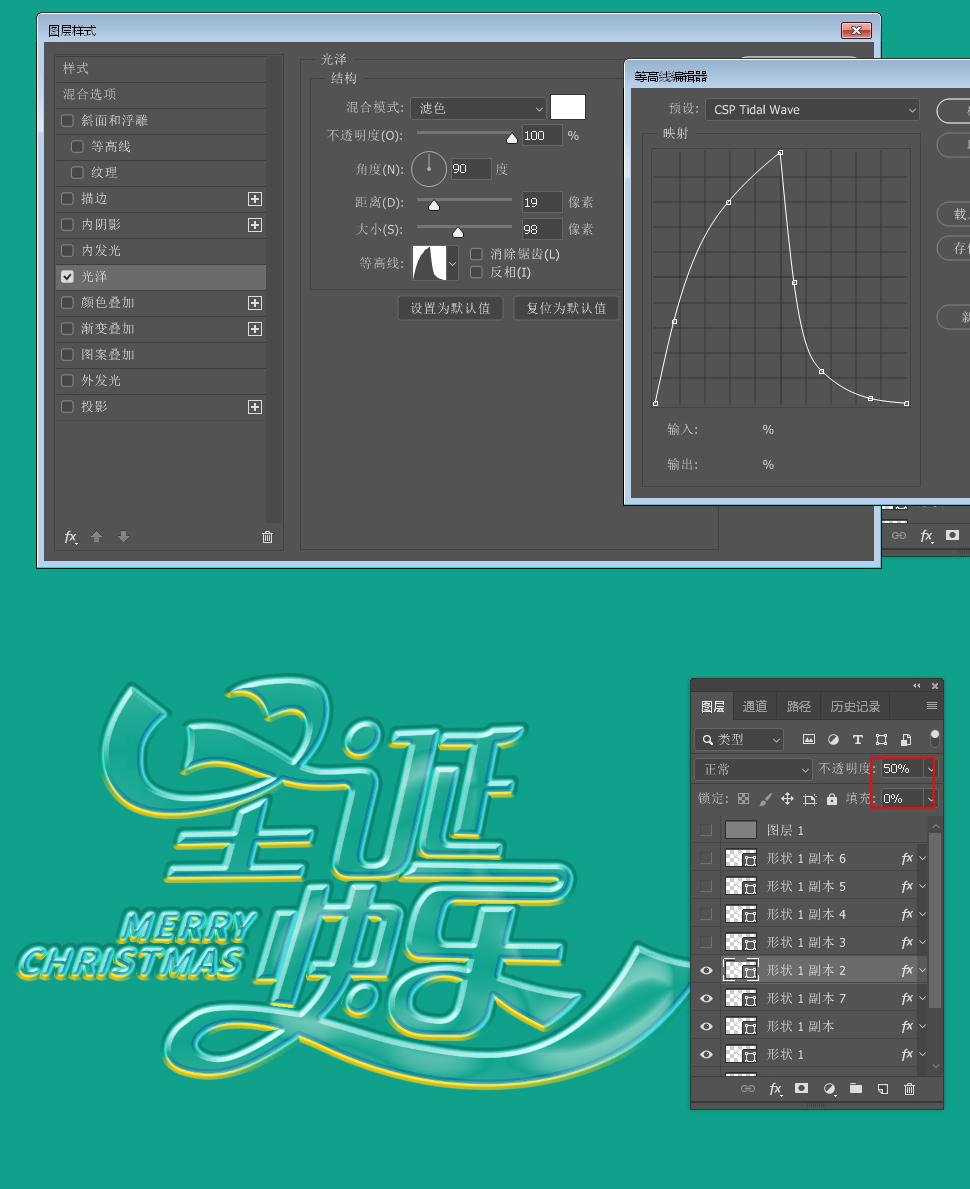Enable 图案叠加 checkbox
This screenshot has width=970, height=1189.
(67, 354)
